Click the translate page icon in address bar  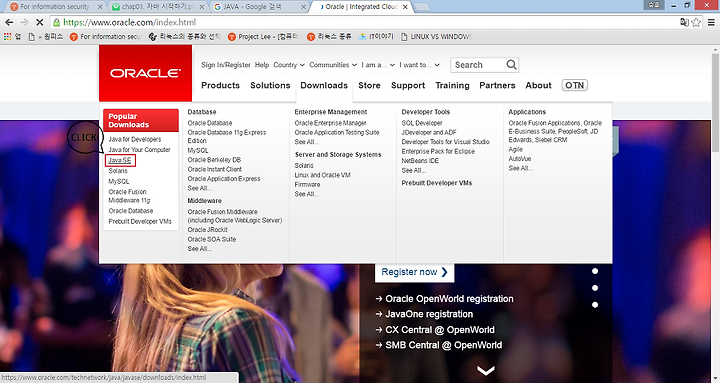(684, 22)
